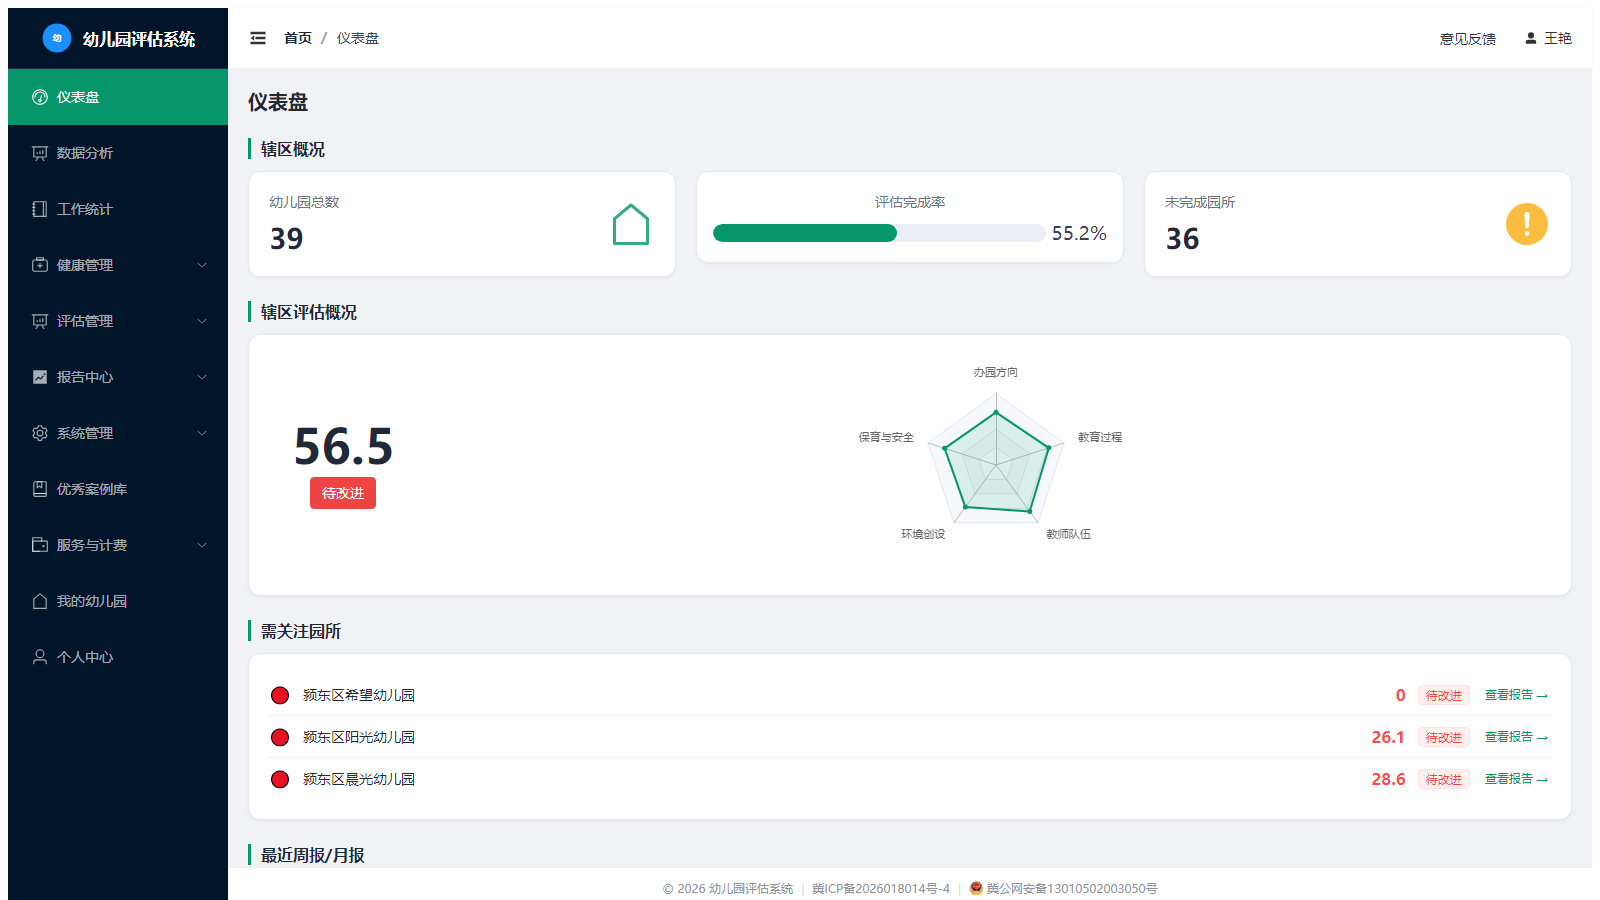The height and width of the screenshot is (900, 1600).
Task: Expand the 健康管理 submenu chevron
Action: pyautogui.click(x=202, y=265)
